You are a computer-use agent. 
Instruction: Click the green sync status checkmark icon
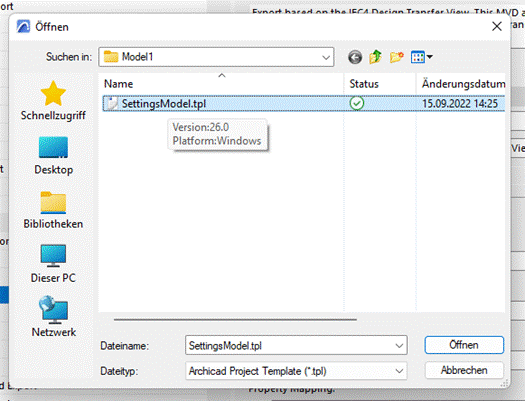click(x=357, y=103)
